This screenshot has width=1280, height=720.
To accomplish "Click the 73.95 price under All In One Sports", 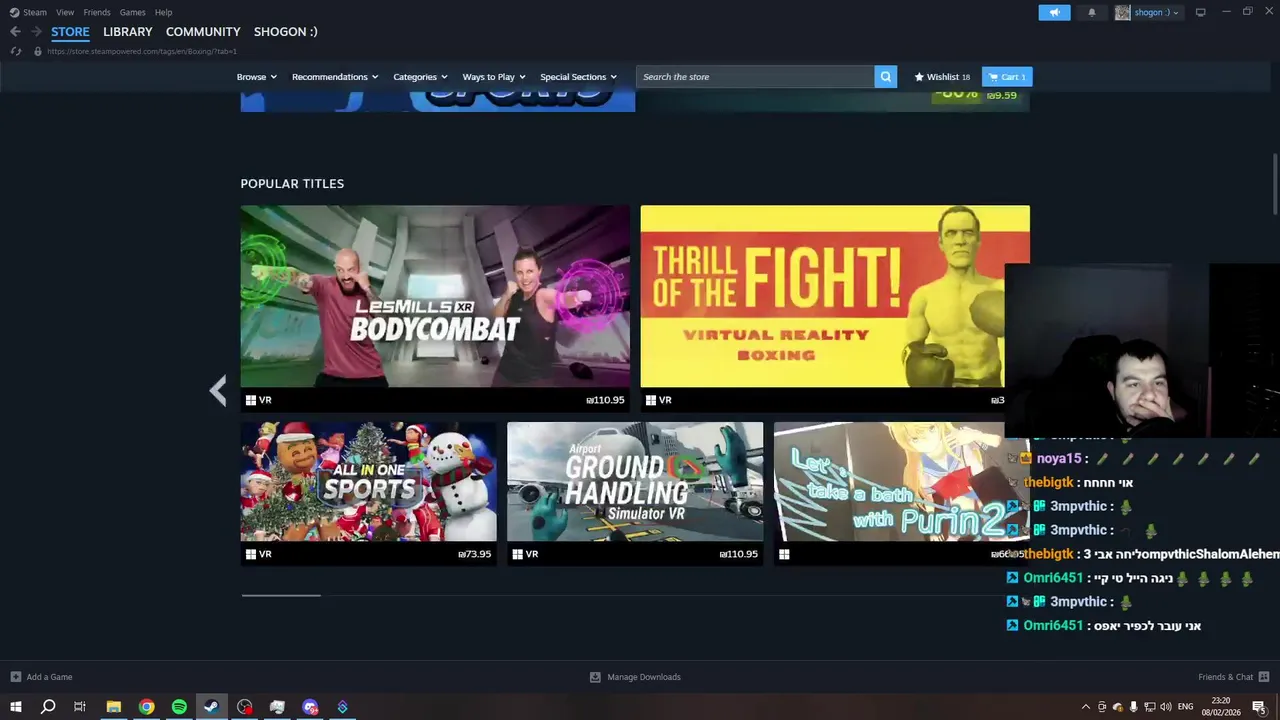I will 475,554.
